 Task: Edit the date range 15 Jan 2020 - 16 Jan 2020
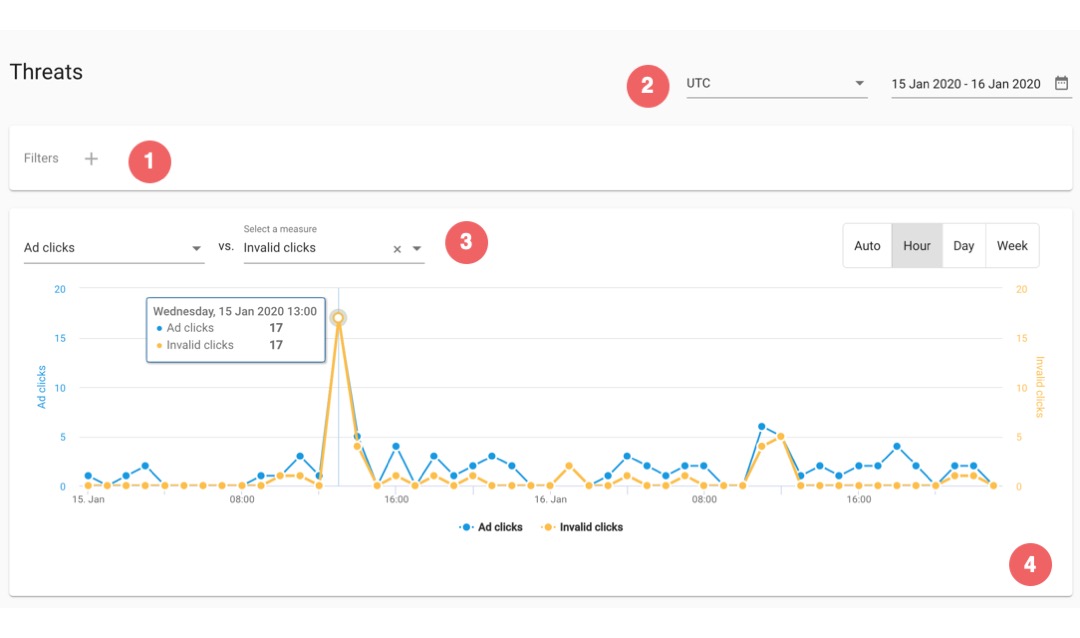(966, 84)
